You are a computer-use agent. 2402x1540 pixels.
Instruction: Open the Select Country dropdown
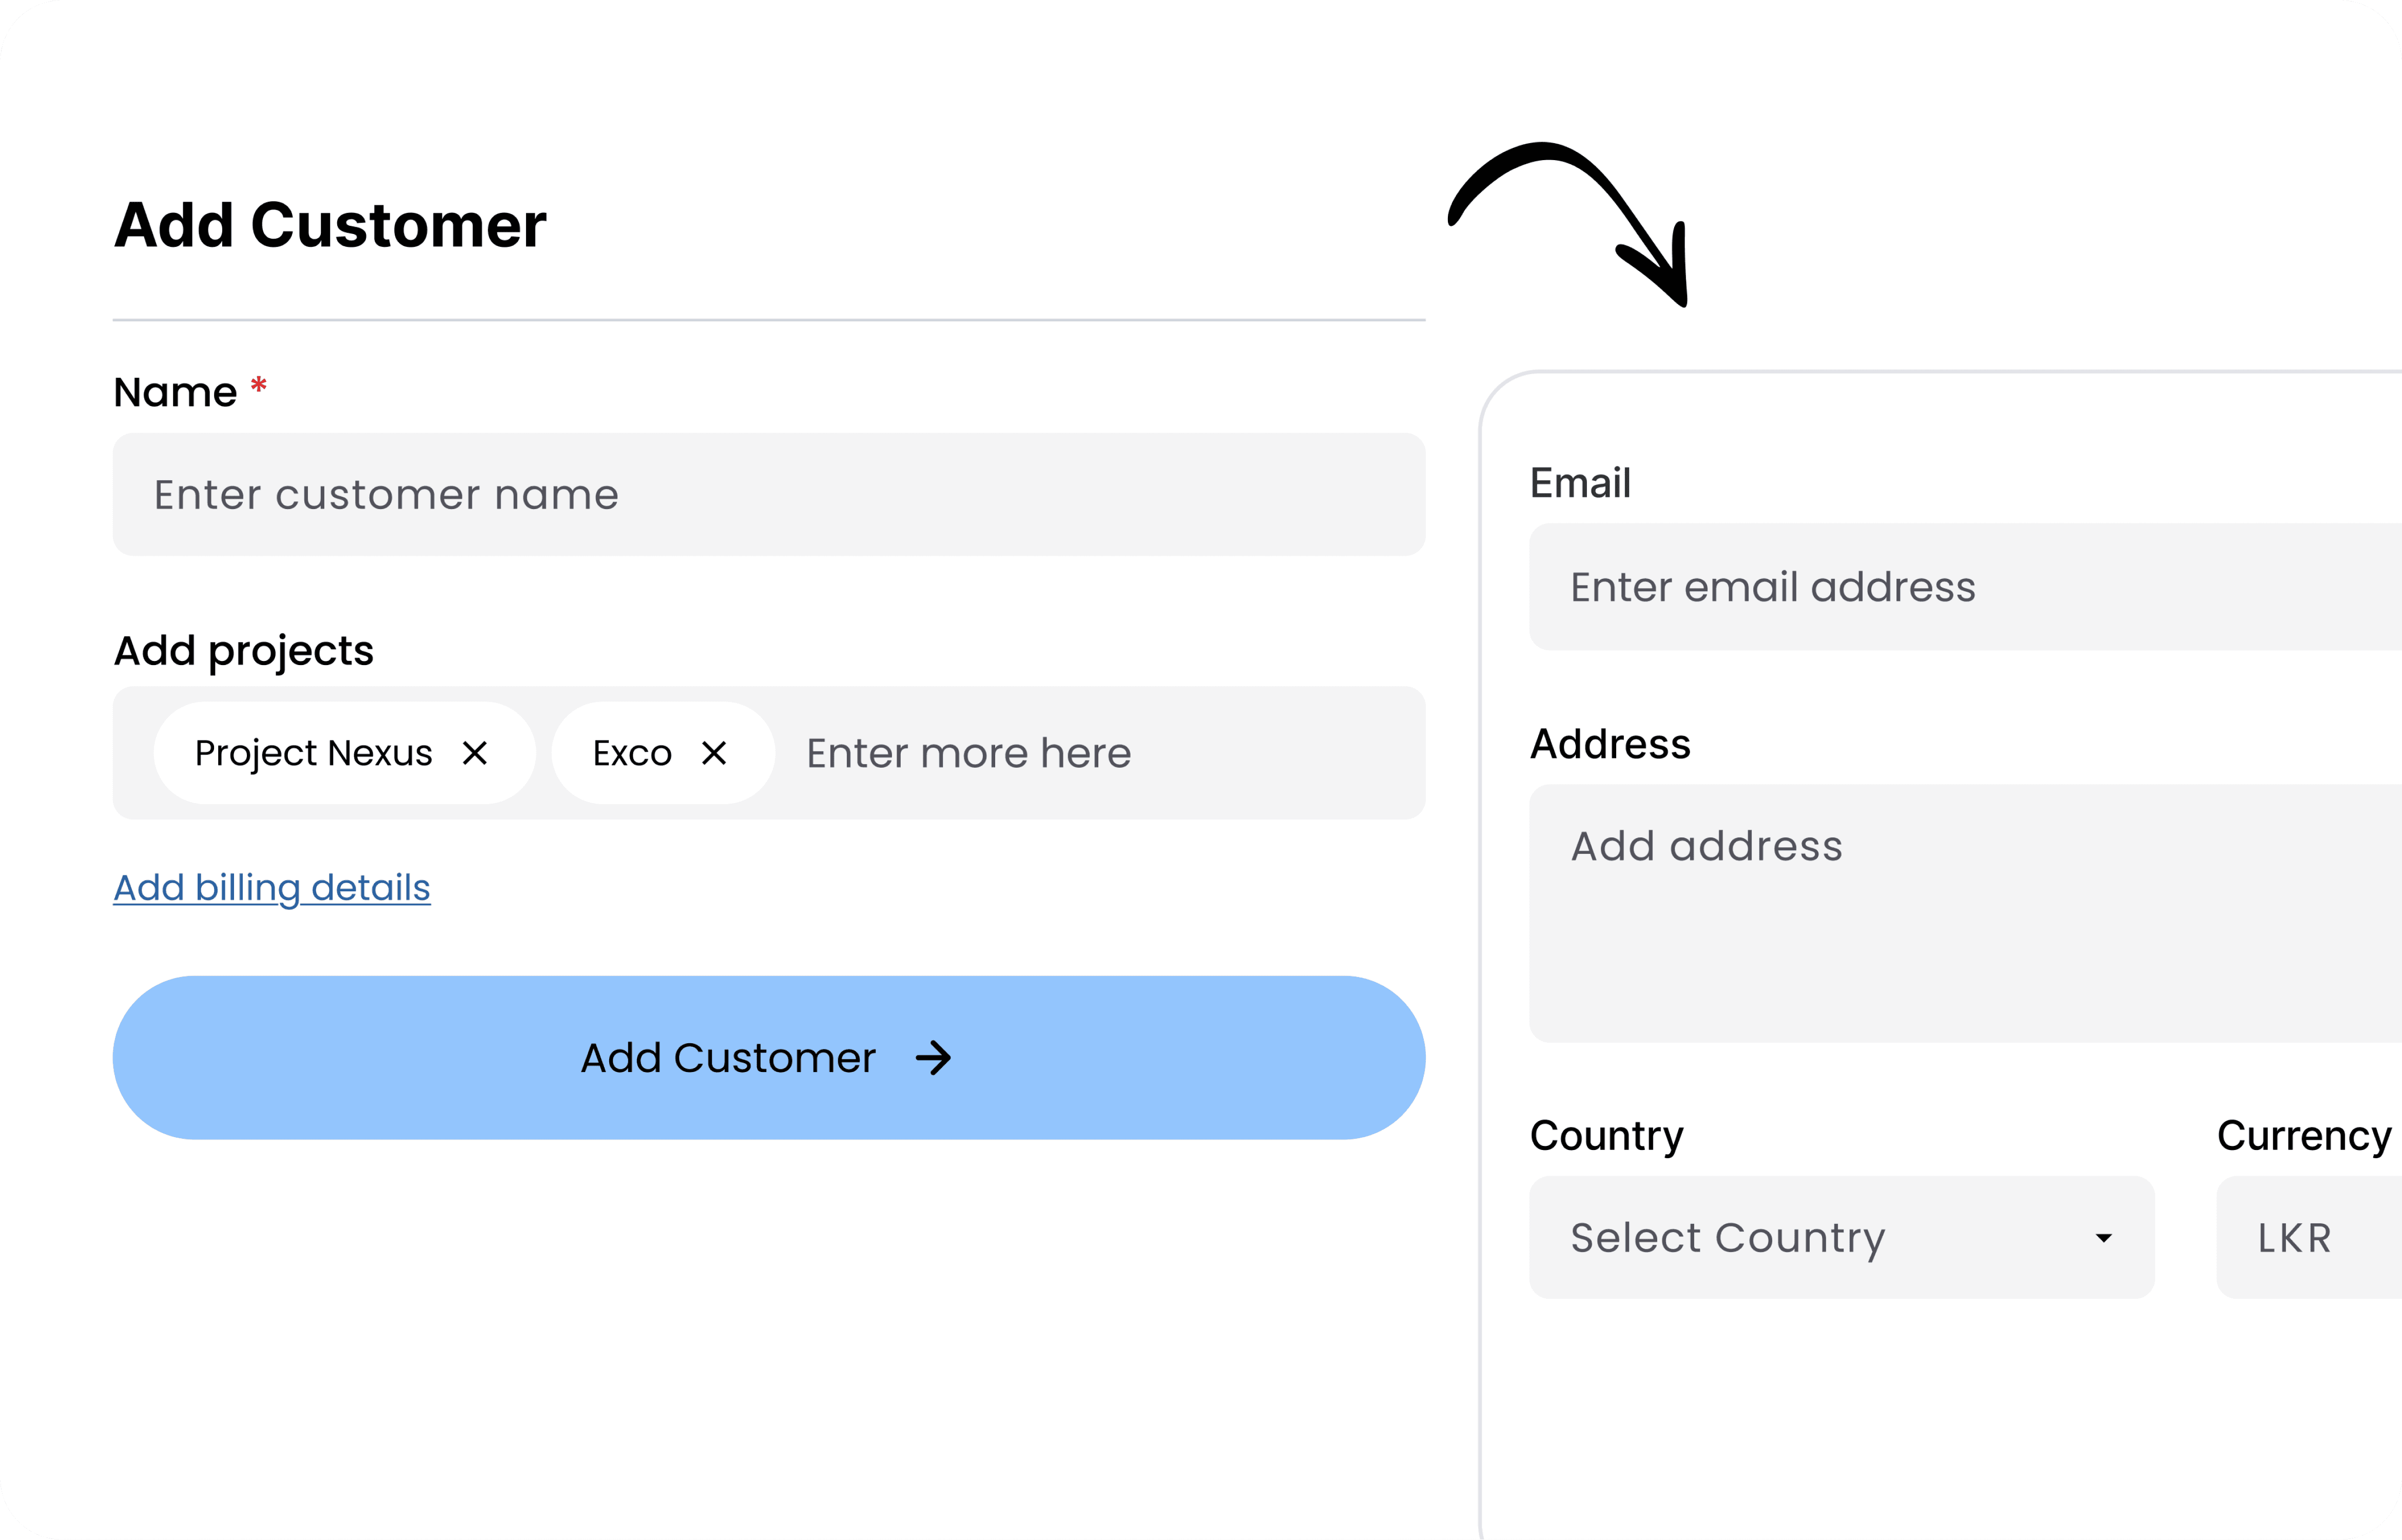(x=1840, y=1238)
